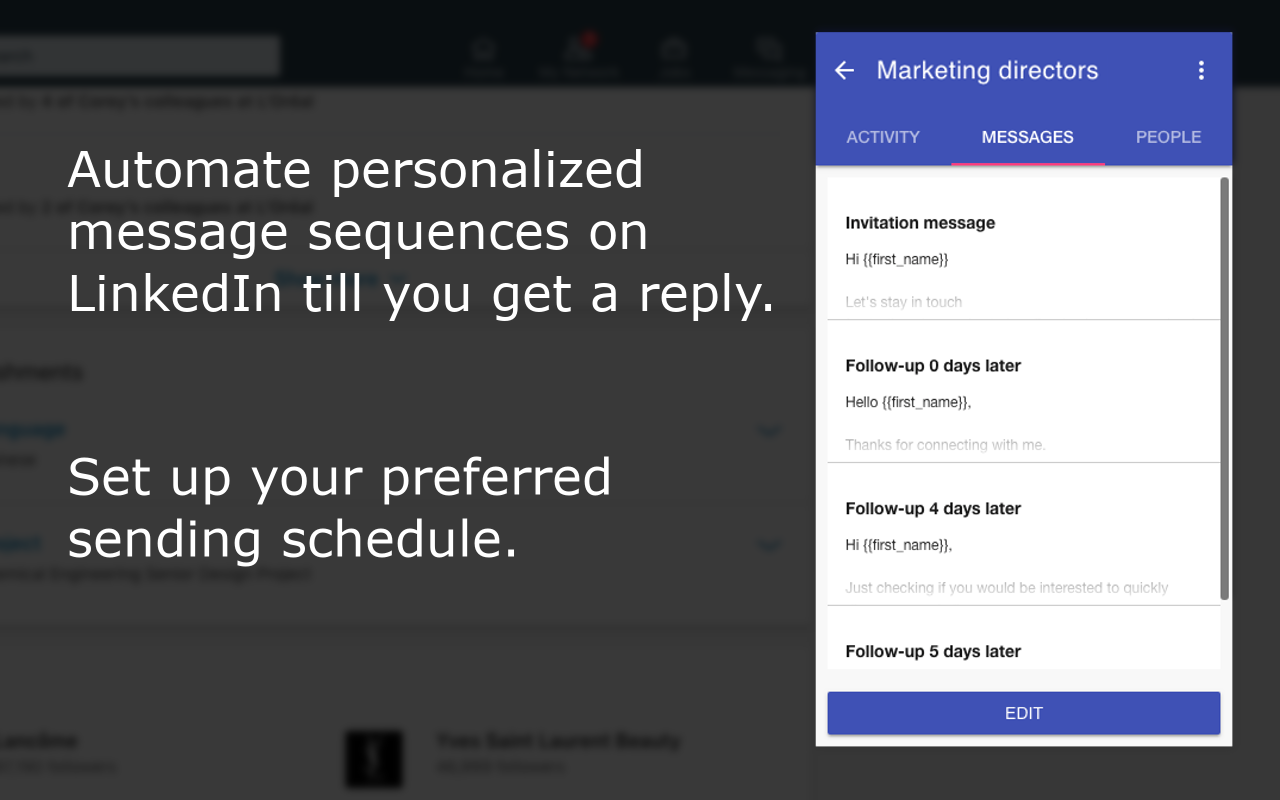Open the People tab

[x=1168, y=137]
